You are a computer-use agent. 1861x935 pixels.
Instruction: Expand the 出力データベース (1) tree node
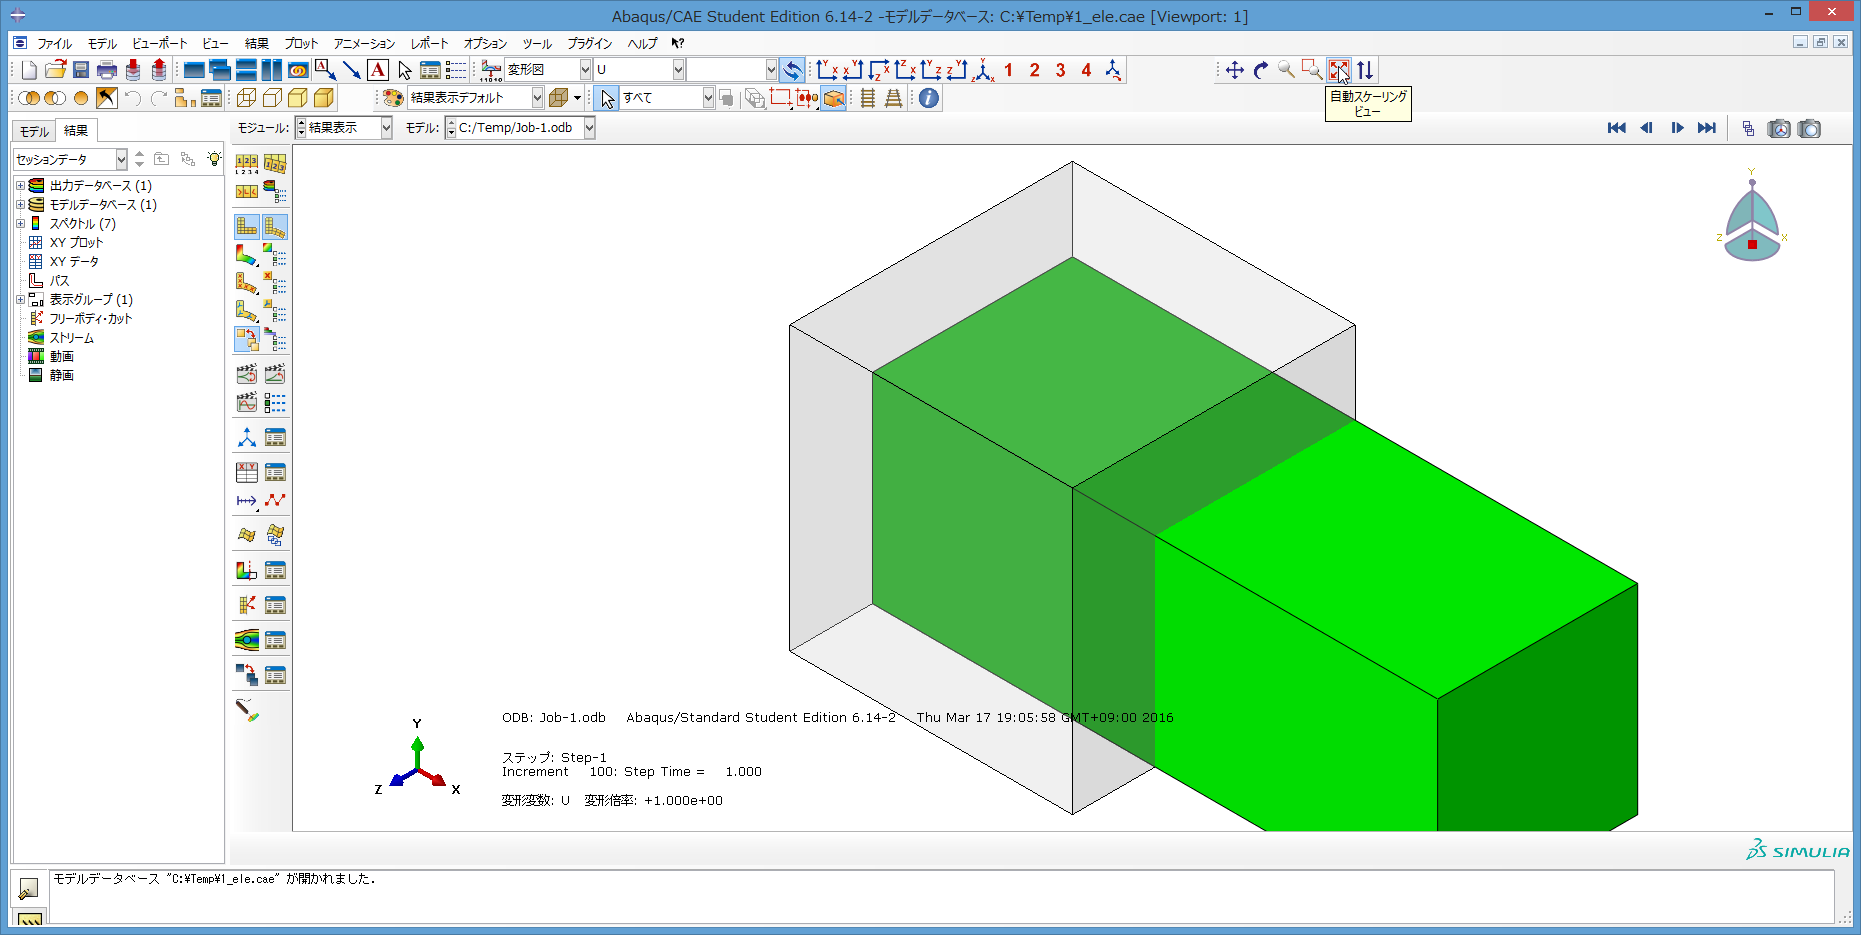[x=20, y=186]
